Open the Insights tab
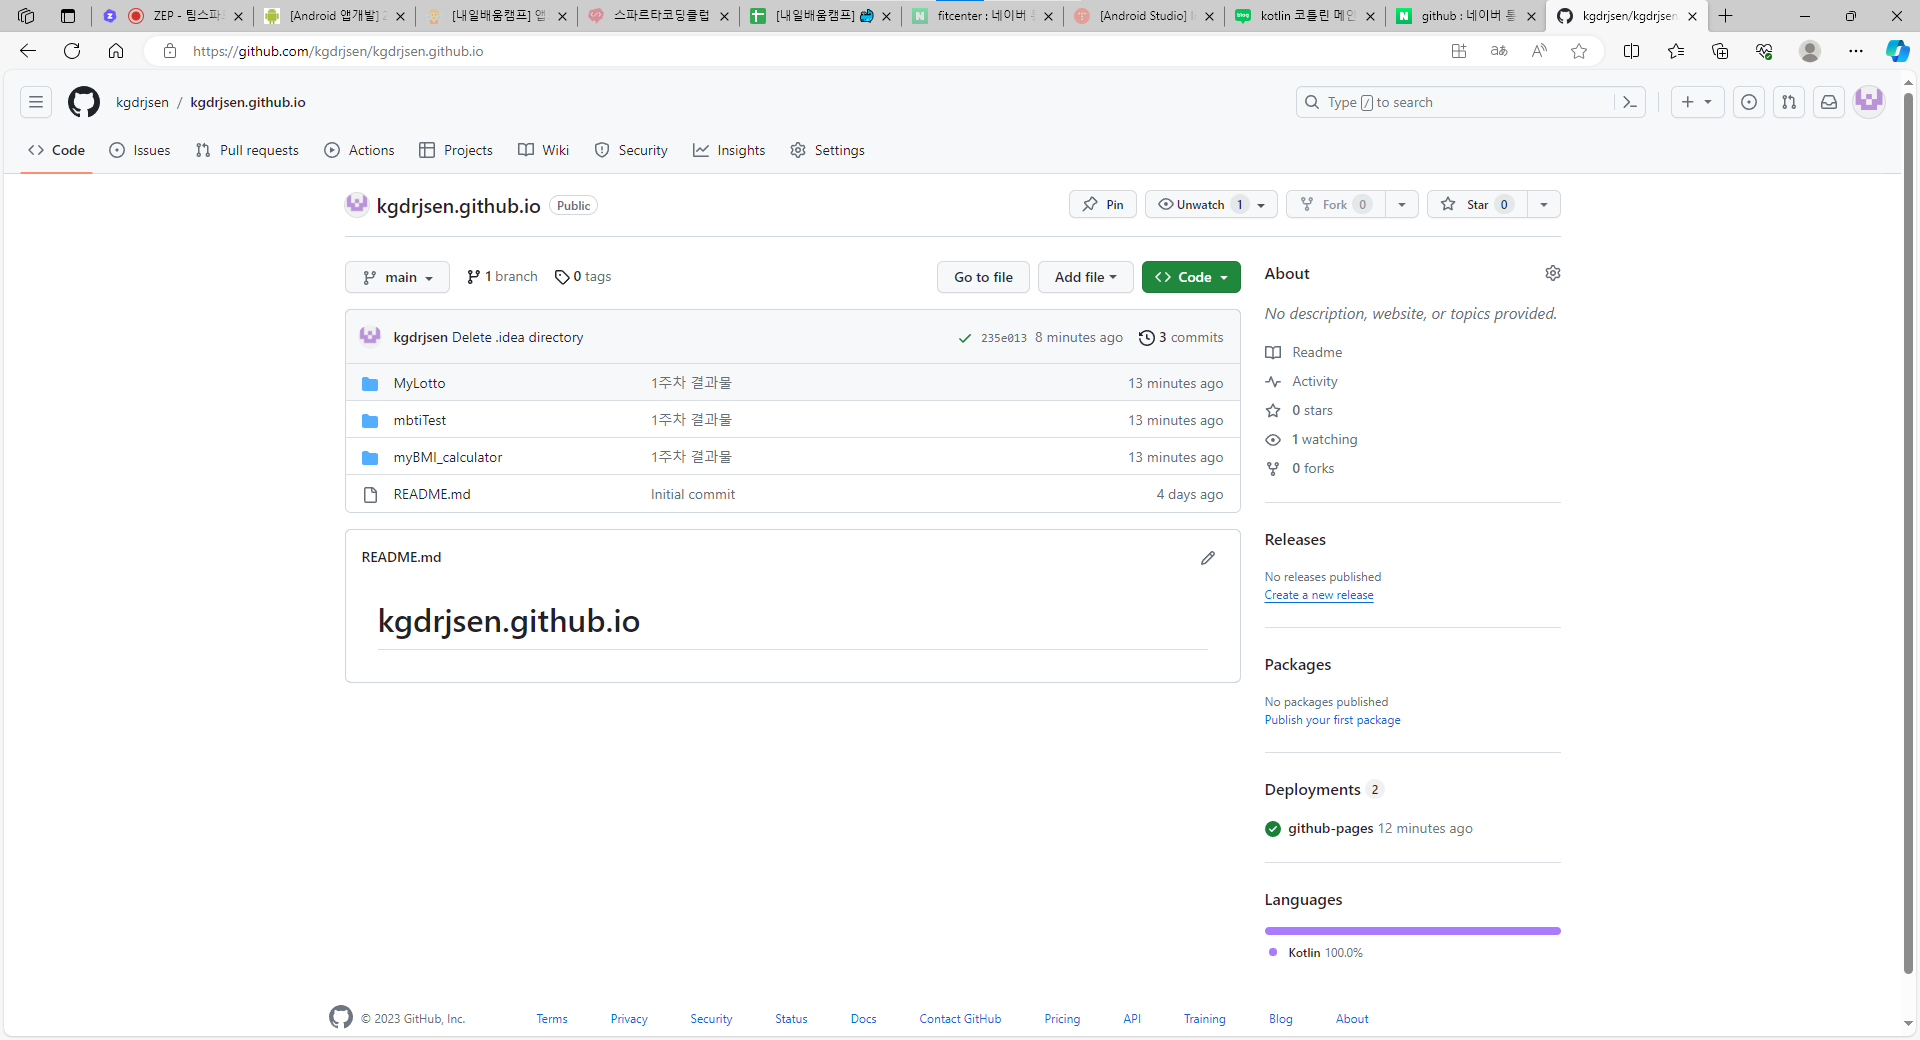 point(729,150)
